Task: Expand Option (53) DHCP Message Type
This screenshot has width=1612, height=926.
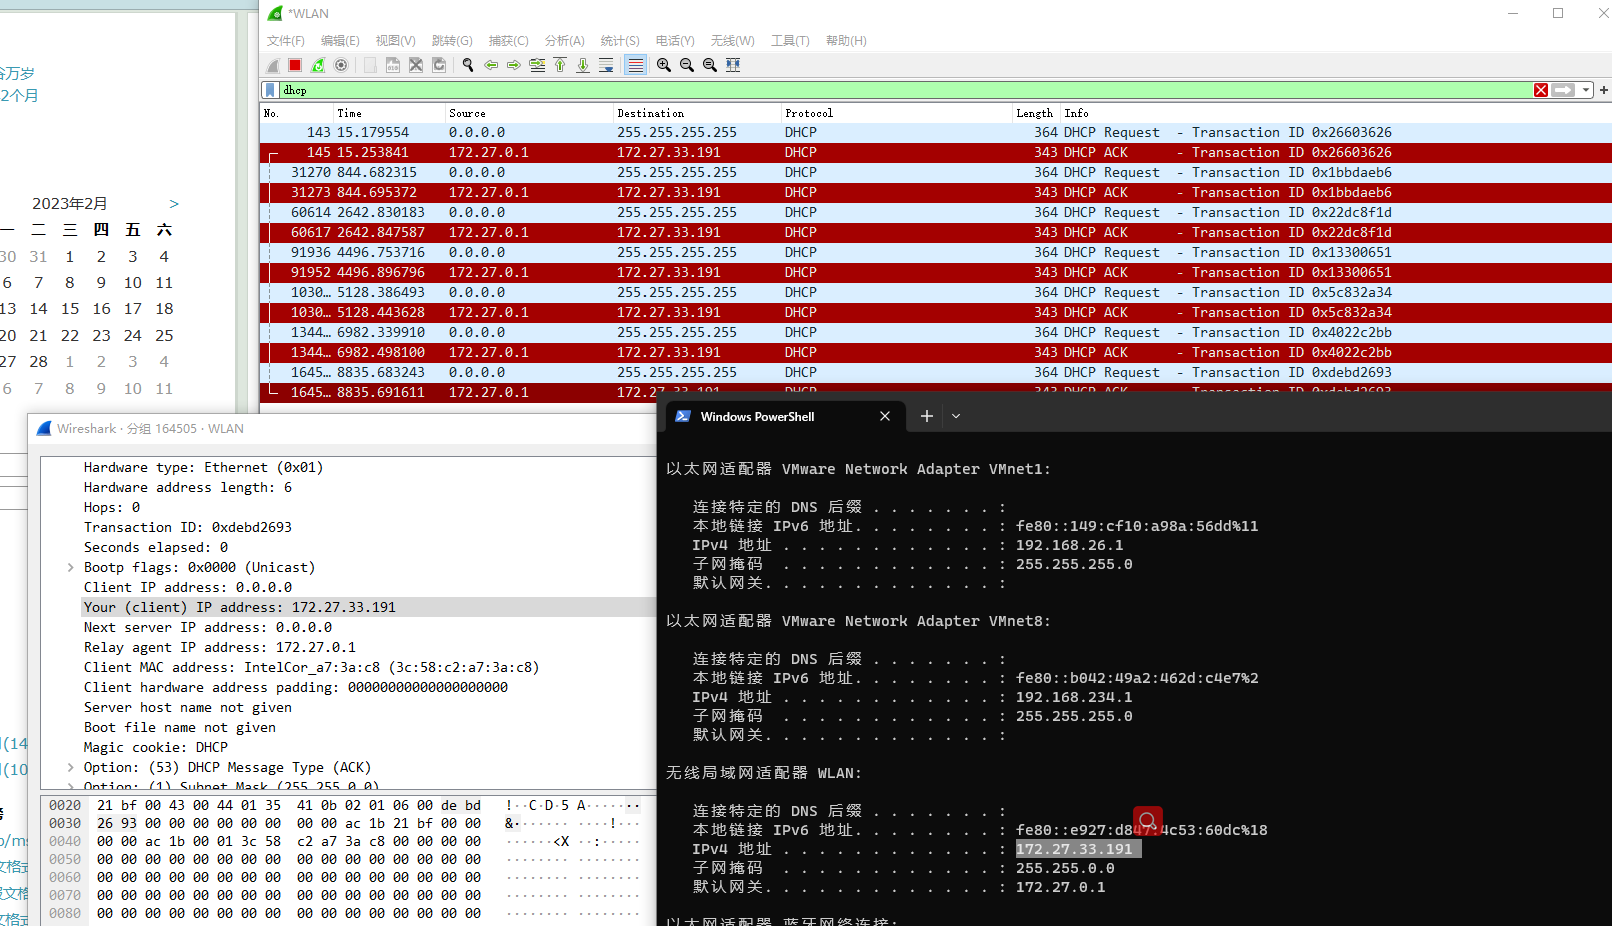Action: (70, 767)
